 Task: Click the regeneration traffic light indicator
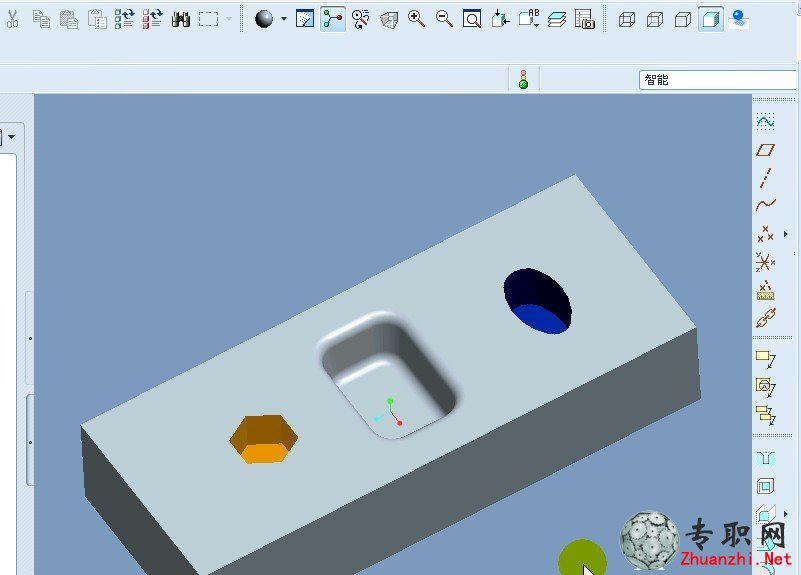click(x=523, y=80)
